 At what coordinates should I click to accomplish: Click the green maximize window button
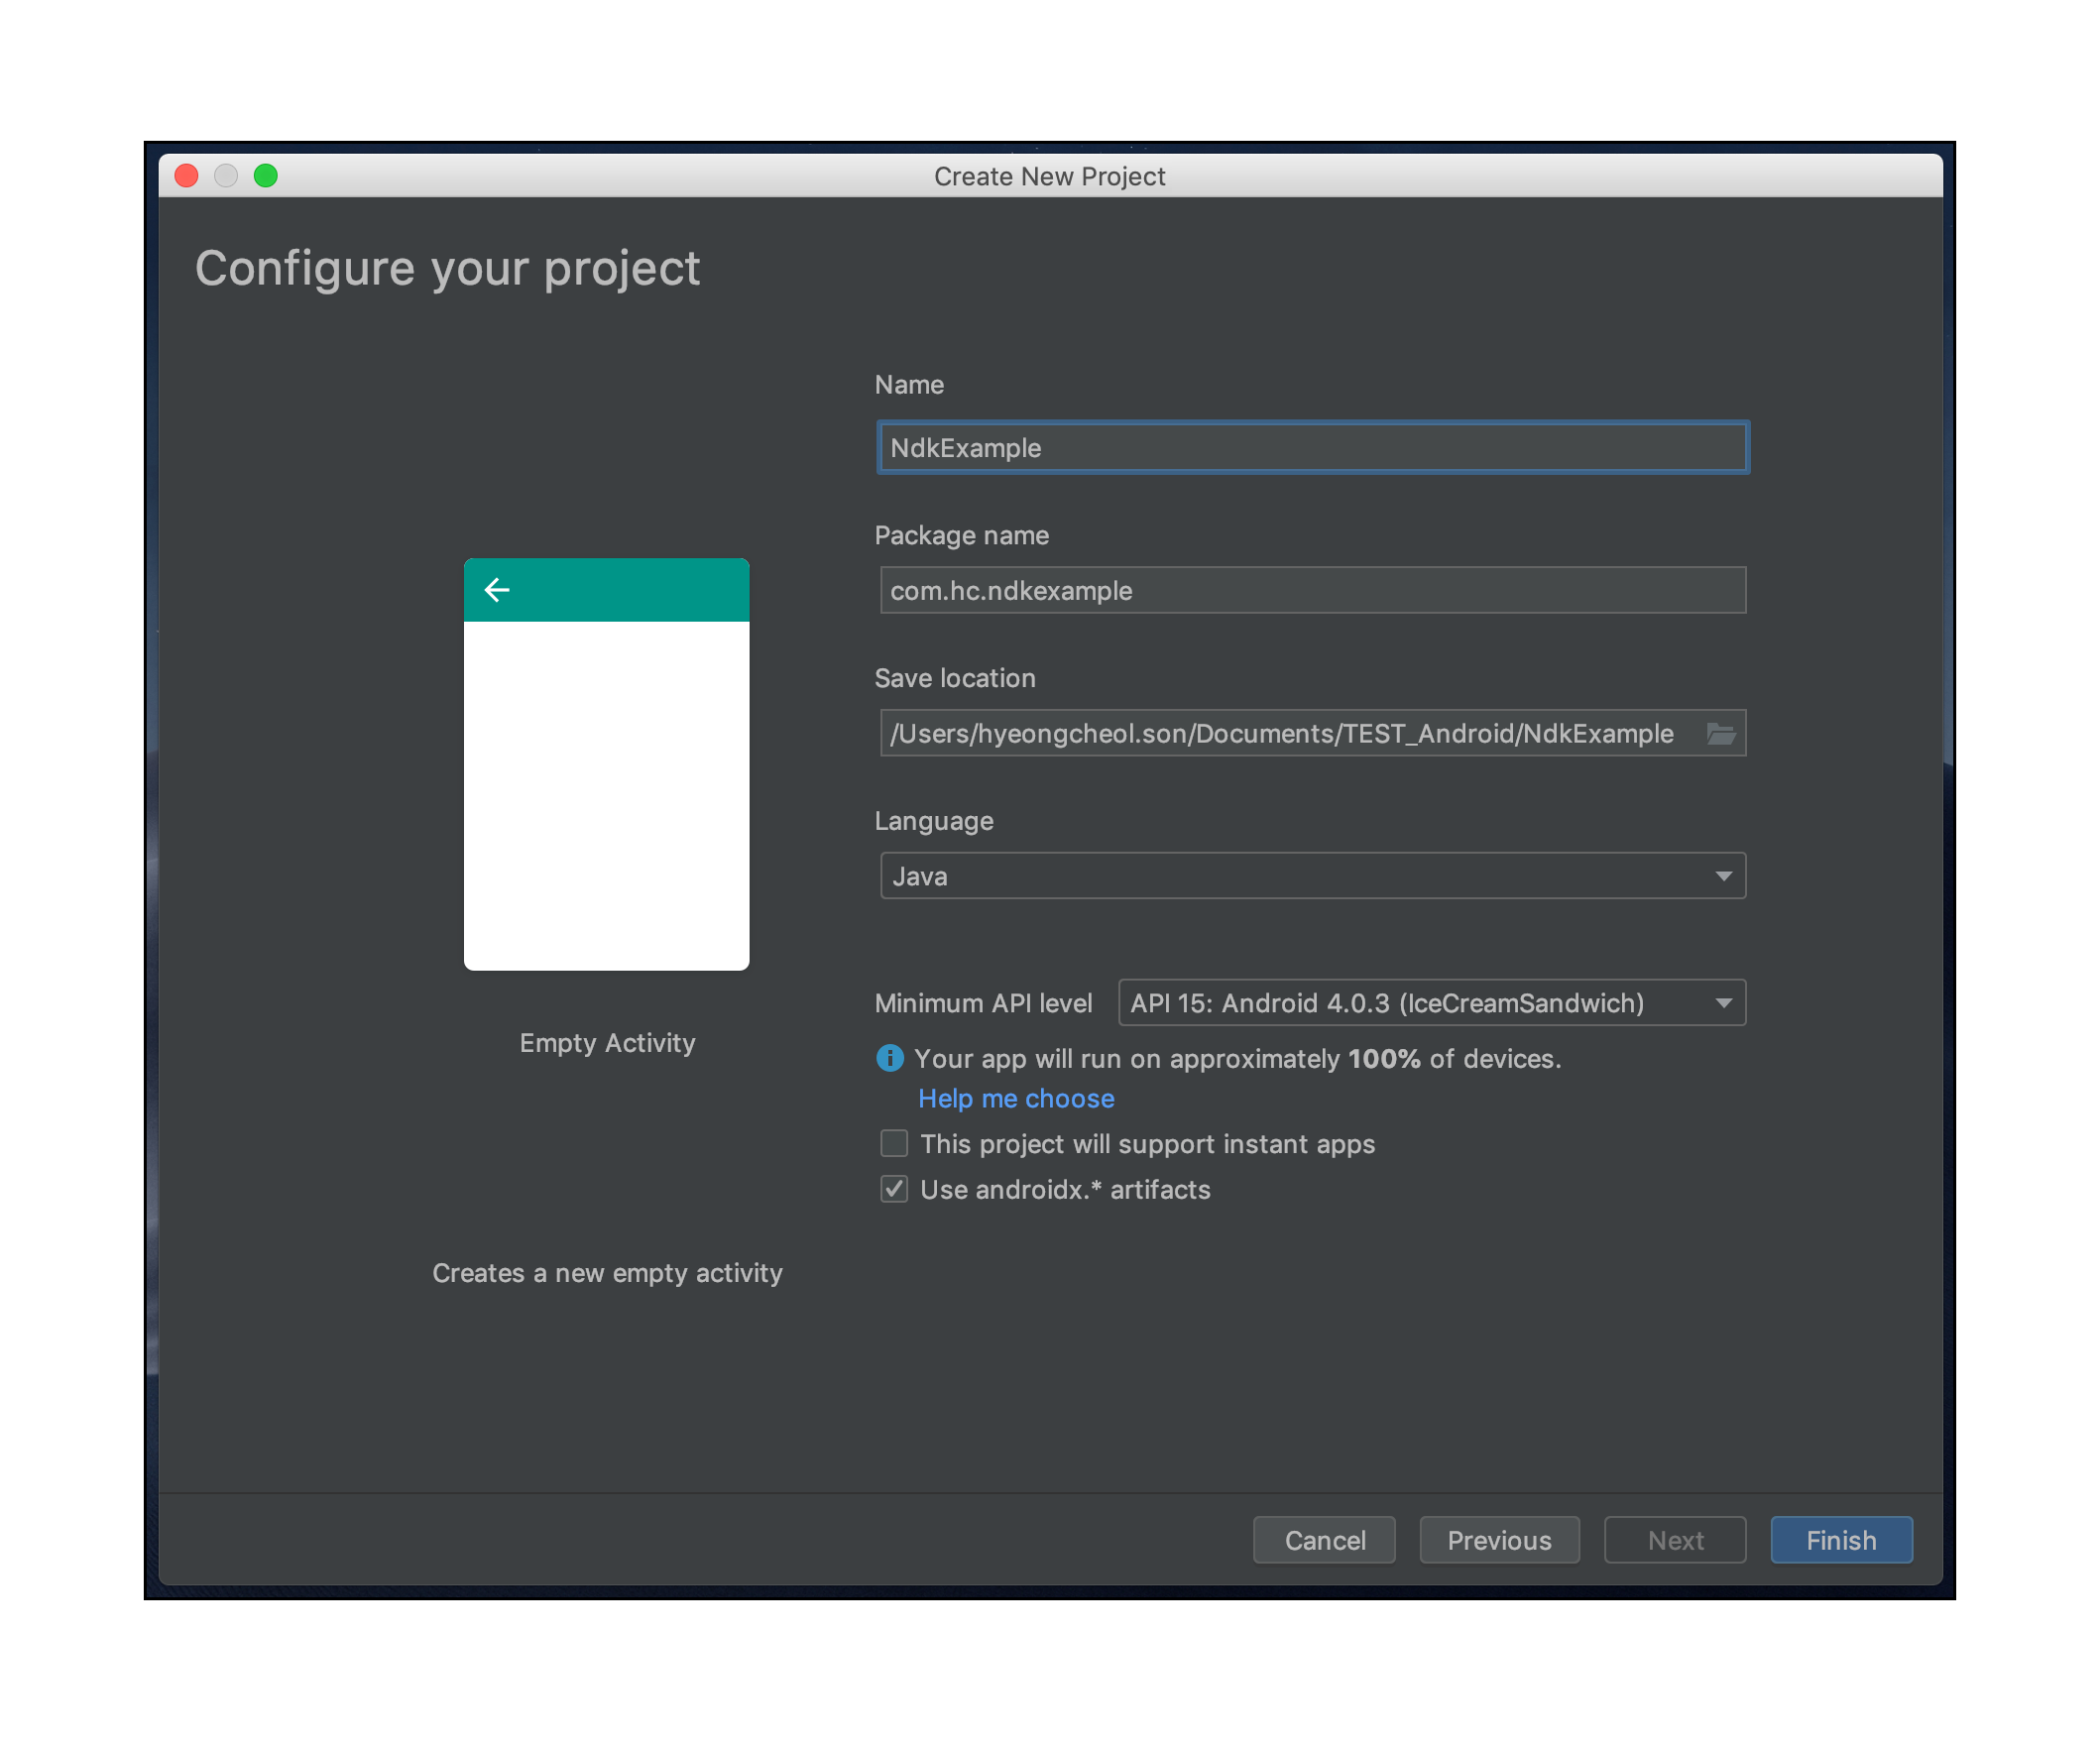pyautogui.click(x=265, y=176)
